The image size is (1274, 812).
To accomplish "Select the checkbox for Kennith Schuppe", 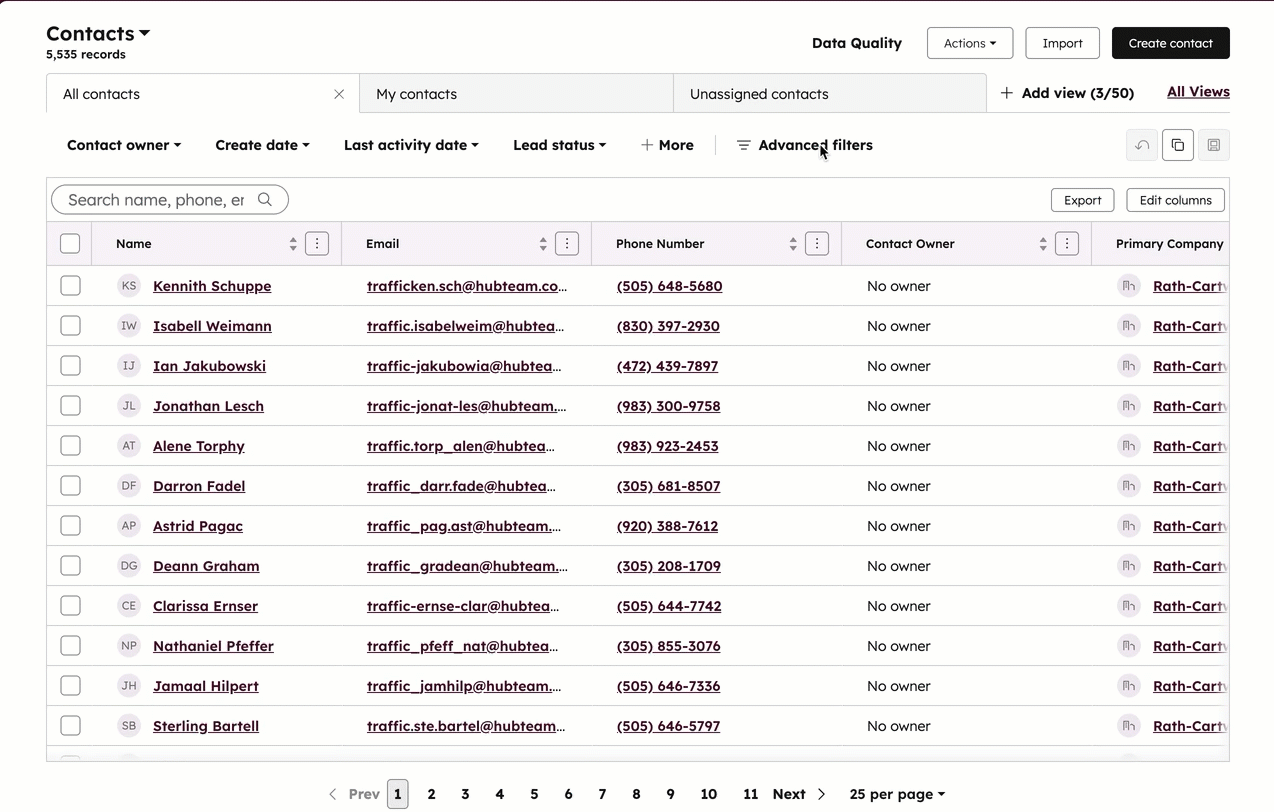I will [70, 286].
